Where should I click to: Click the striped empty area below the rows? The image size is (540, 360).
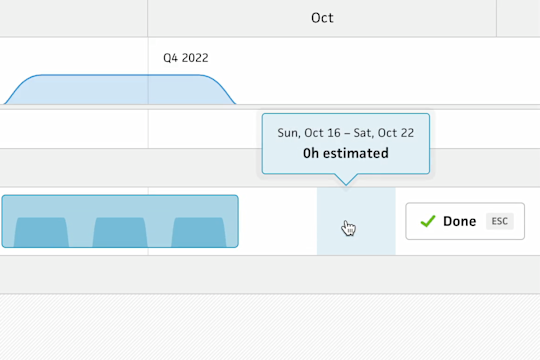pyautogui.click(x=270, y=327)
